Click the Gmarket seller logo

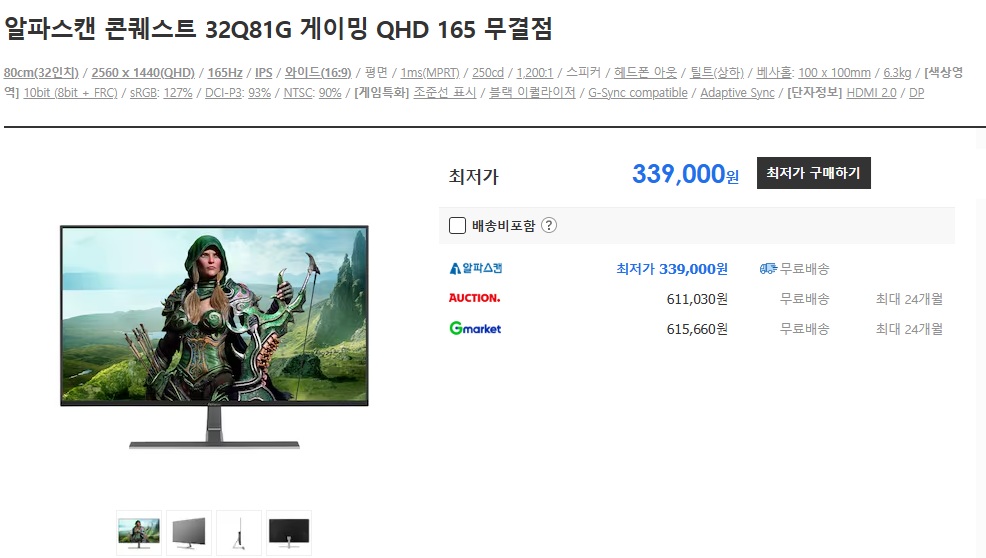[475, 328]
